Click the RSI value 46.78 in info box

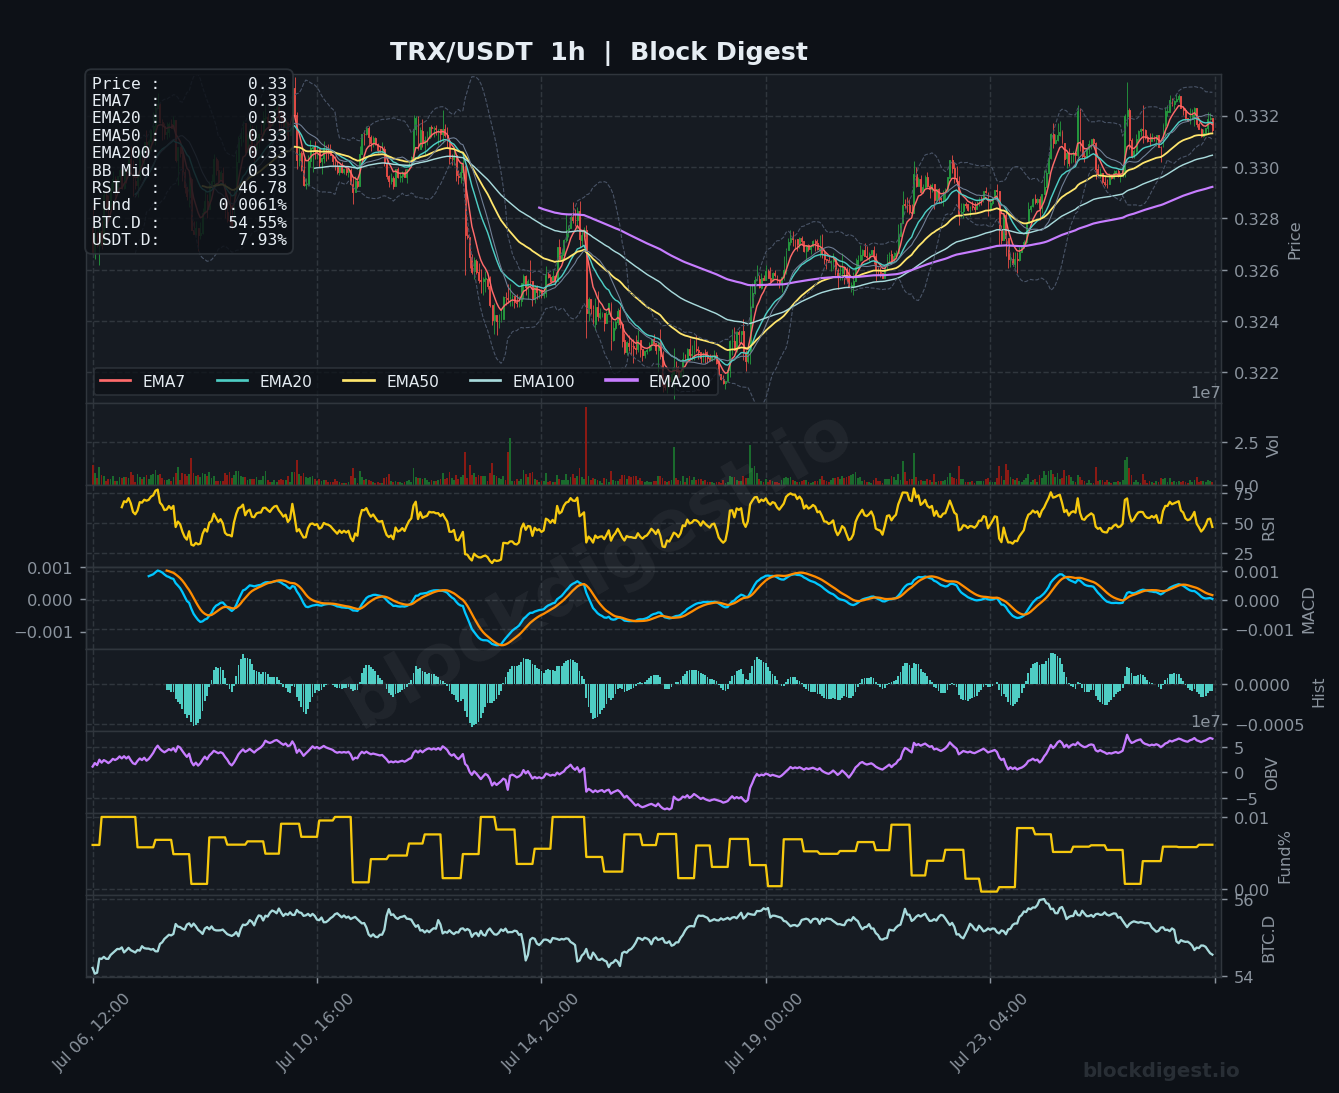click(262, 188)
